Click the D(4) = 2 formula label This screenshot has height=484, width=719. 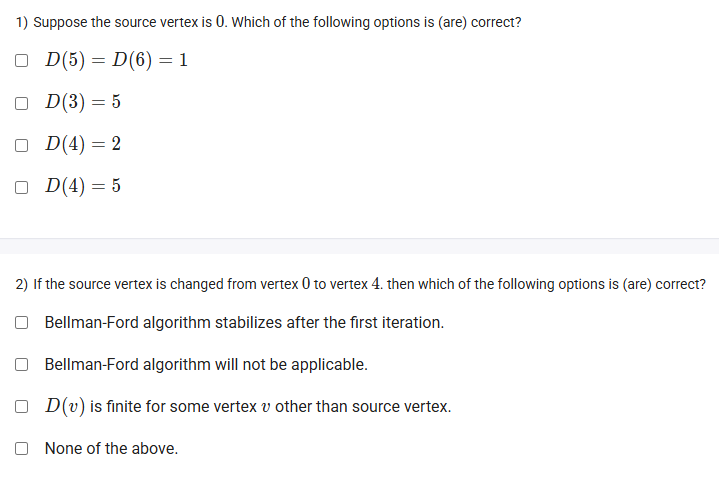pos(83,144)
